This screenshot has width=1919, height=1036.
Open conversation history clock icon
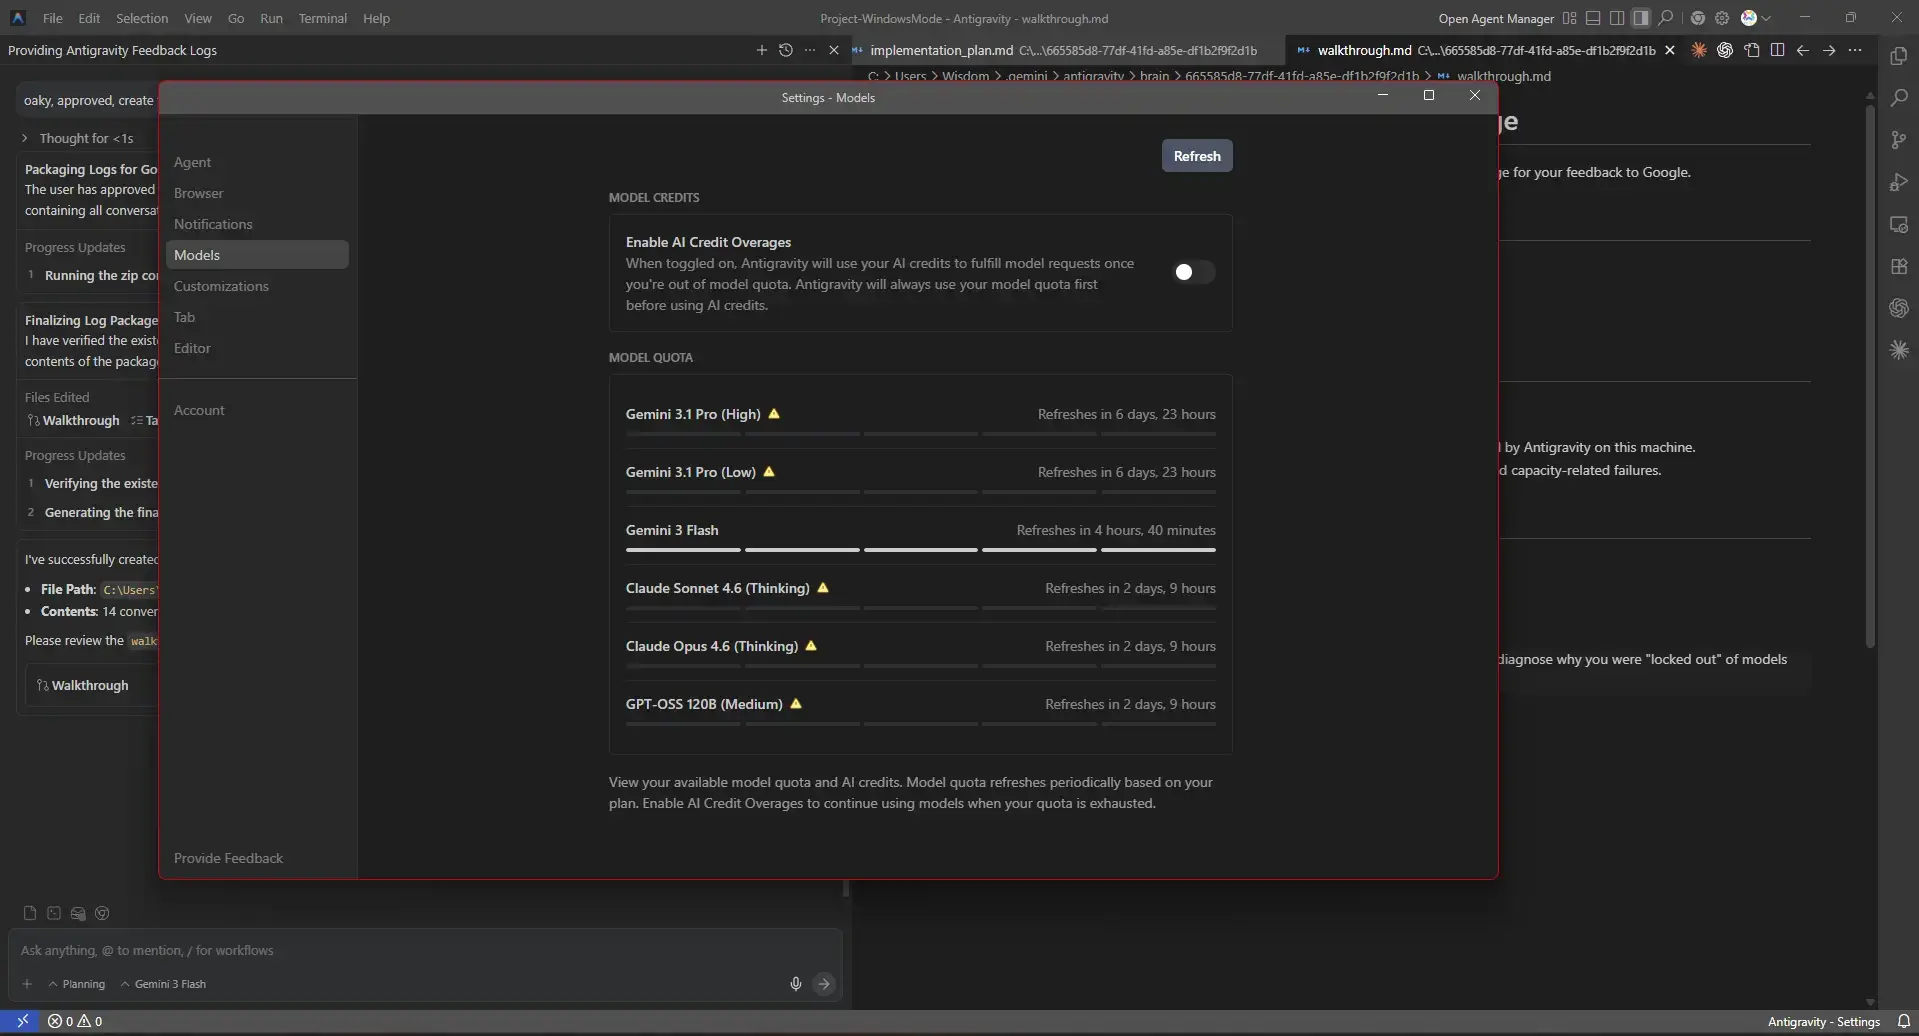[x=786, y=50]
